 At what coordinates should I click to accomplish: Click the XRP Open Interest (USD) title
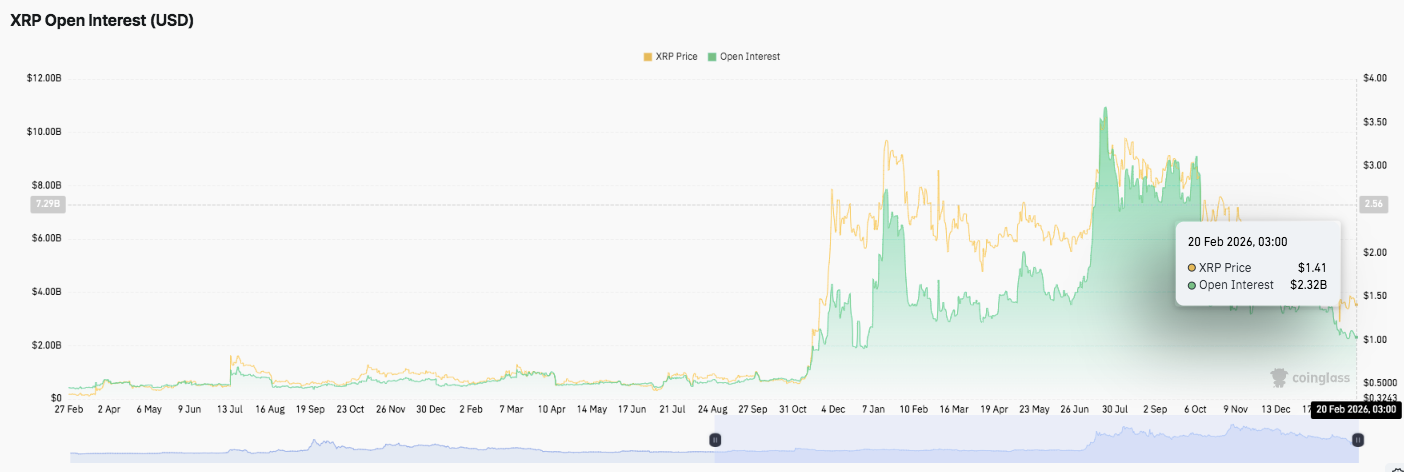[102, 22]
